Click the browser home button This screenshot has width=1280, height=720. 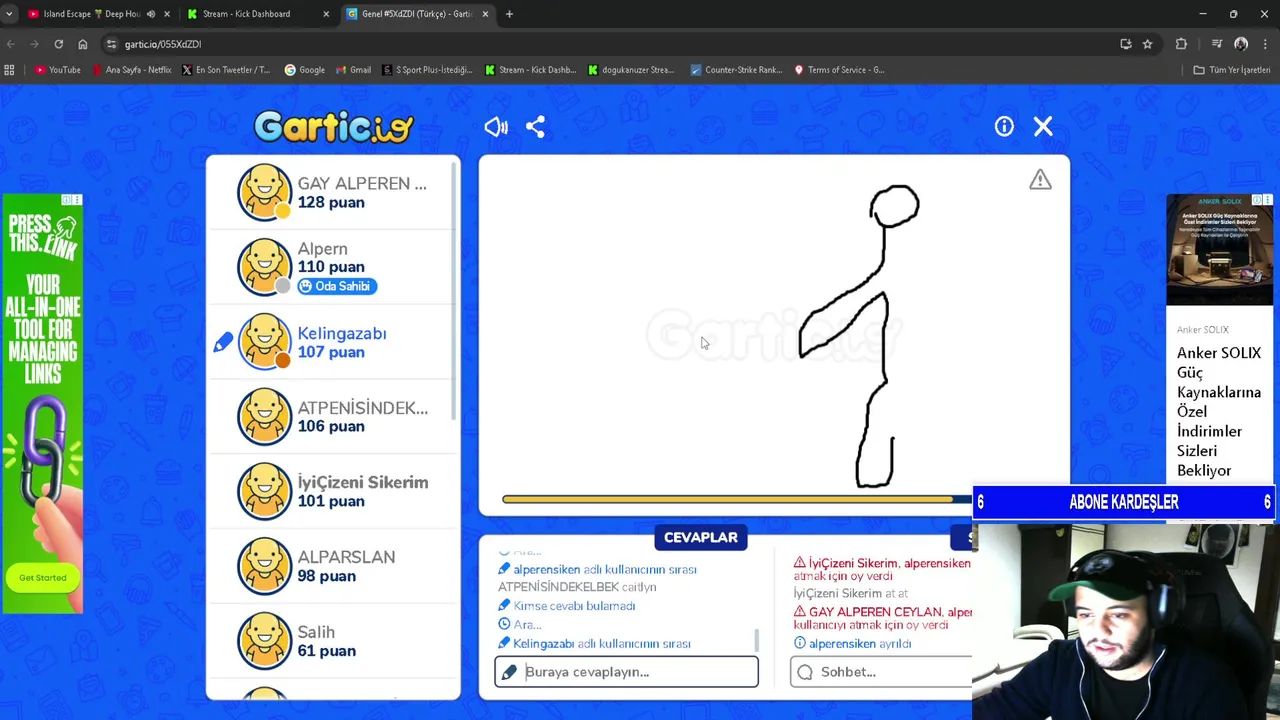83,44
